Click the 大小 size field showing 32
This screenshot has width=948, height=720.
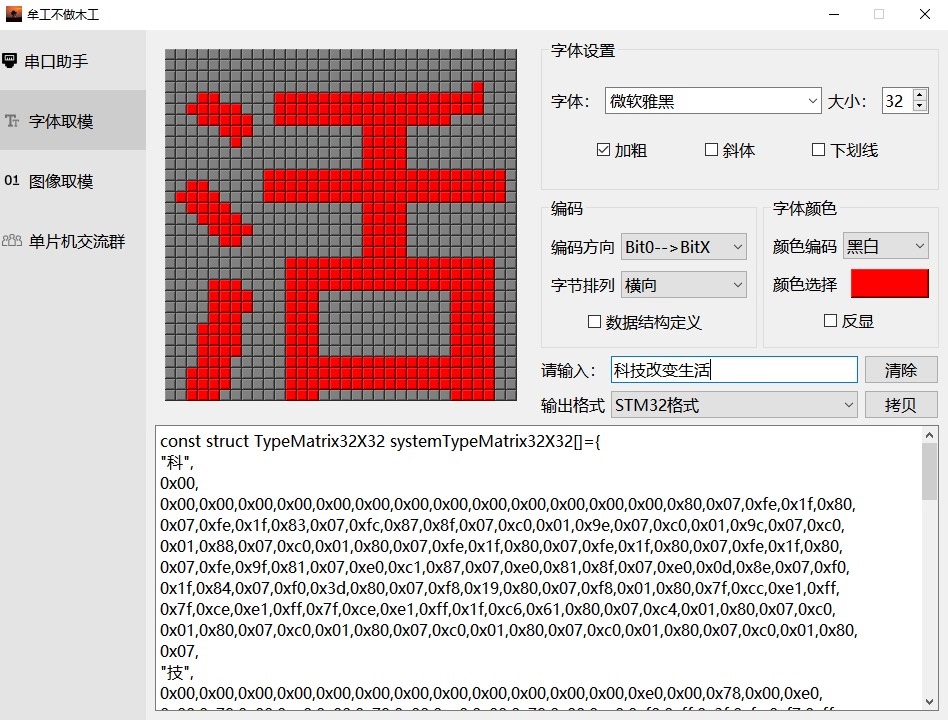point(897,101)
